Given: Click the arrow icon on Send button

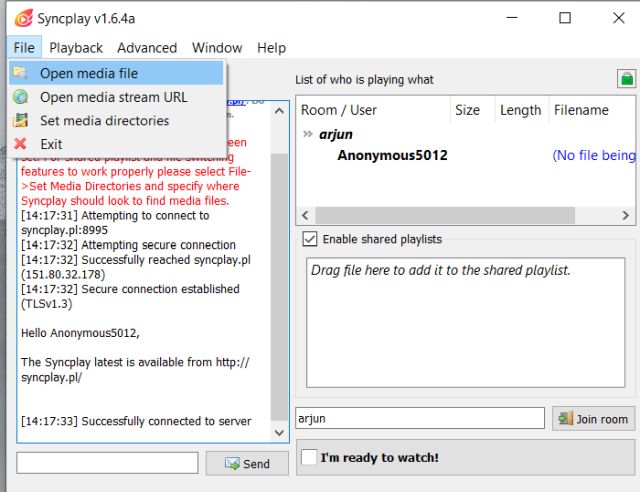Looking at the screenshot, I should click(232, 463).
